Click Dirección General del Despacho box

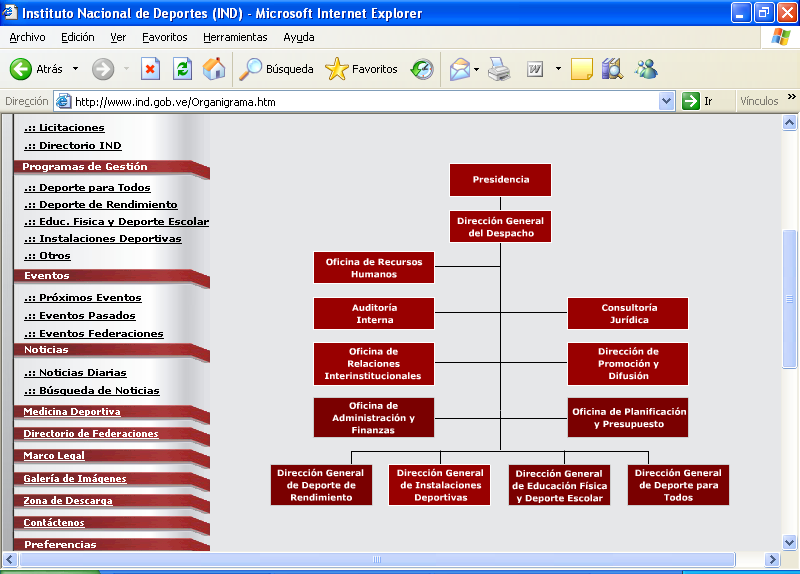click(x=500, y=227)
